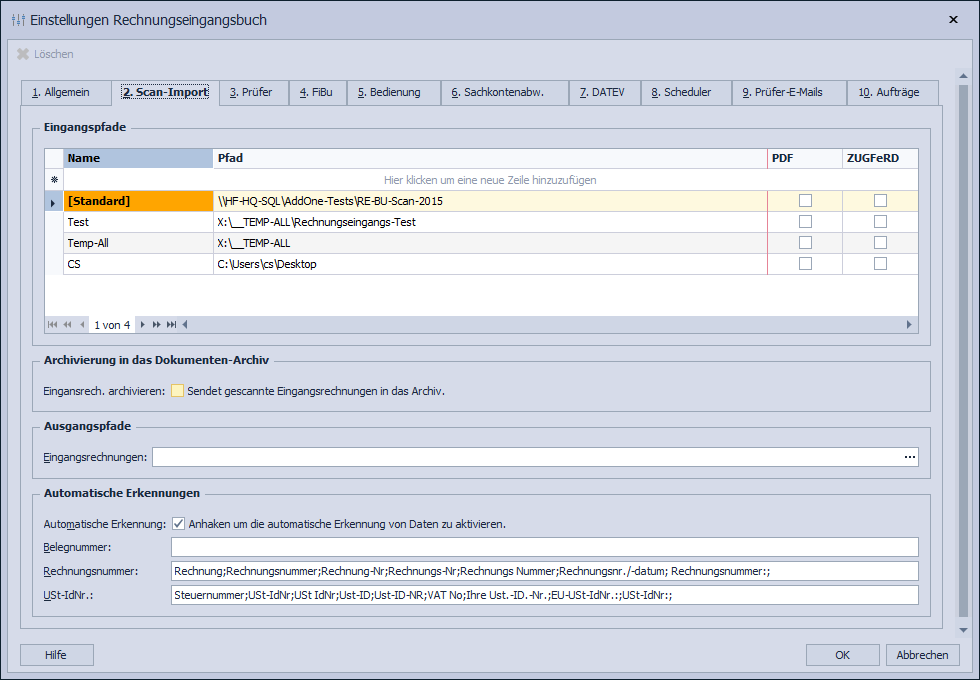Toggle the Eingangsrech. archivieren yellow box
The height and width of the screenshot is (680, 980).
click(x=177, y=391)
